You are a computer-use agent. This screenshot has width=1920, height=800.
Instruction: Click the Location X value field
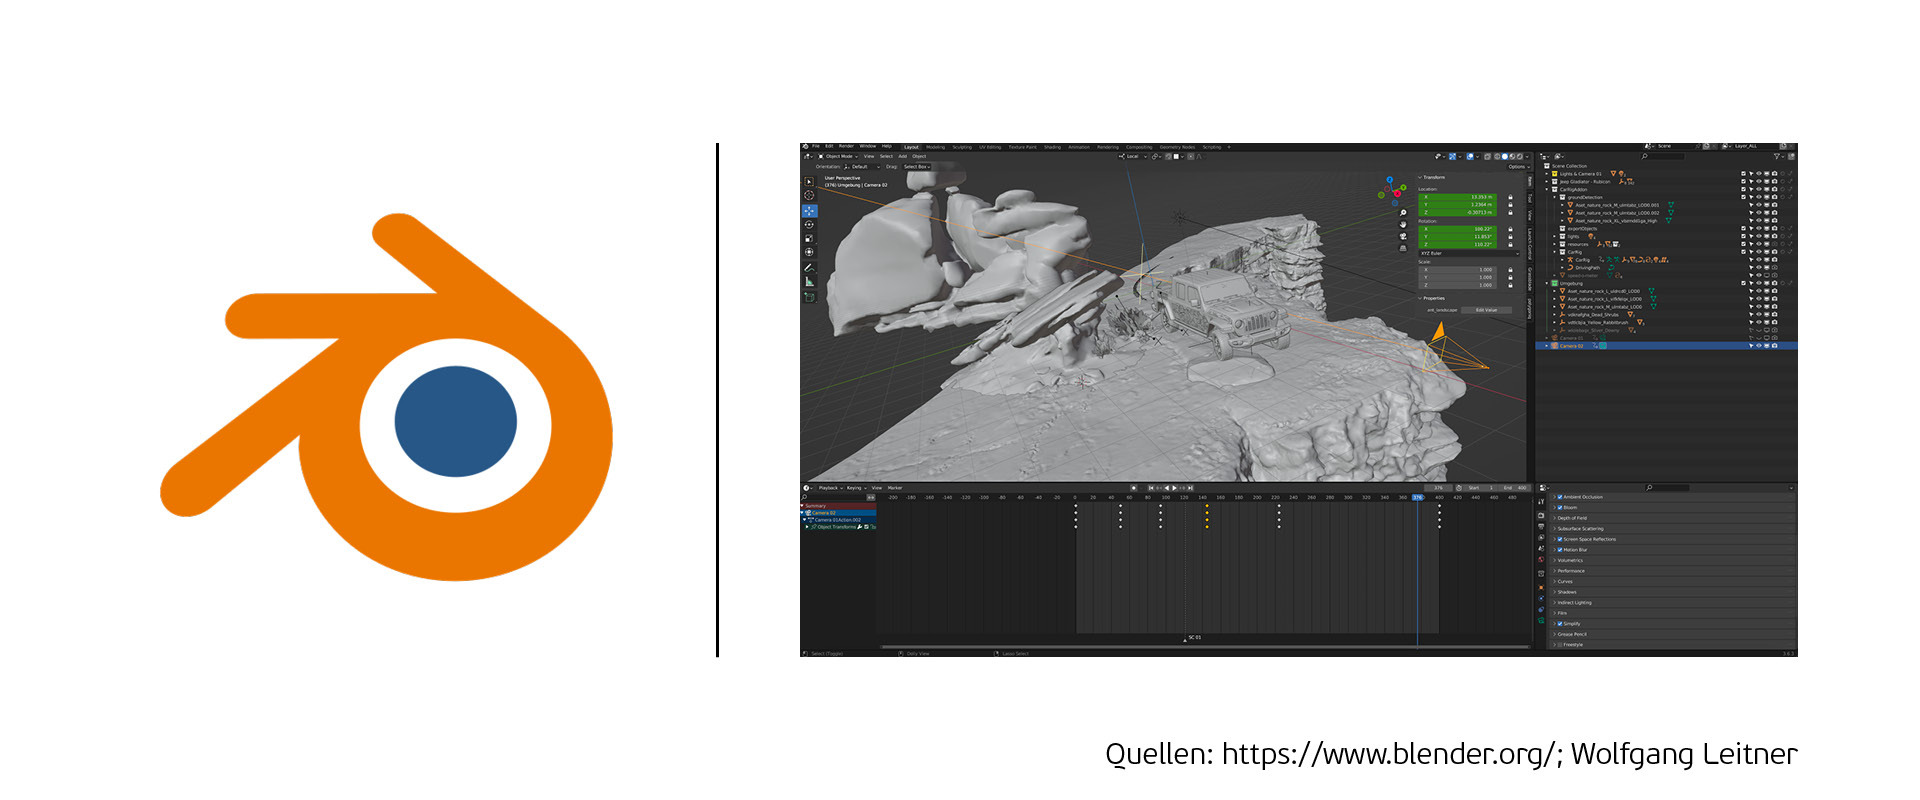(1459, 197)
